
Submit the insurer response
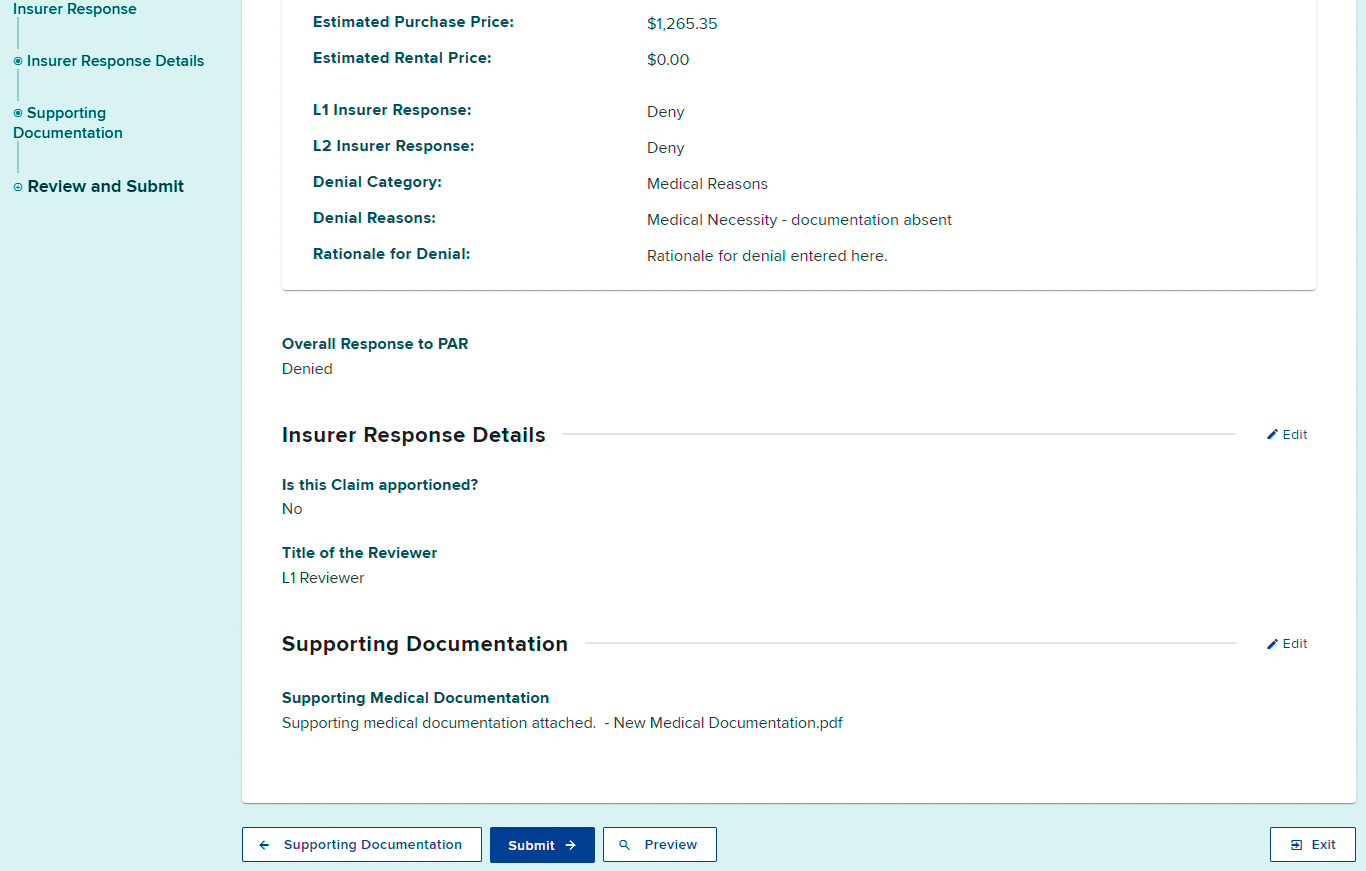[x=541, y=845]
